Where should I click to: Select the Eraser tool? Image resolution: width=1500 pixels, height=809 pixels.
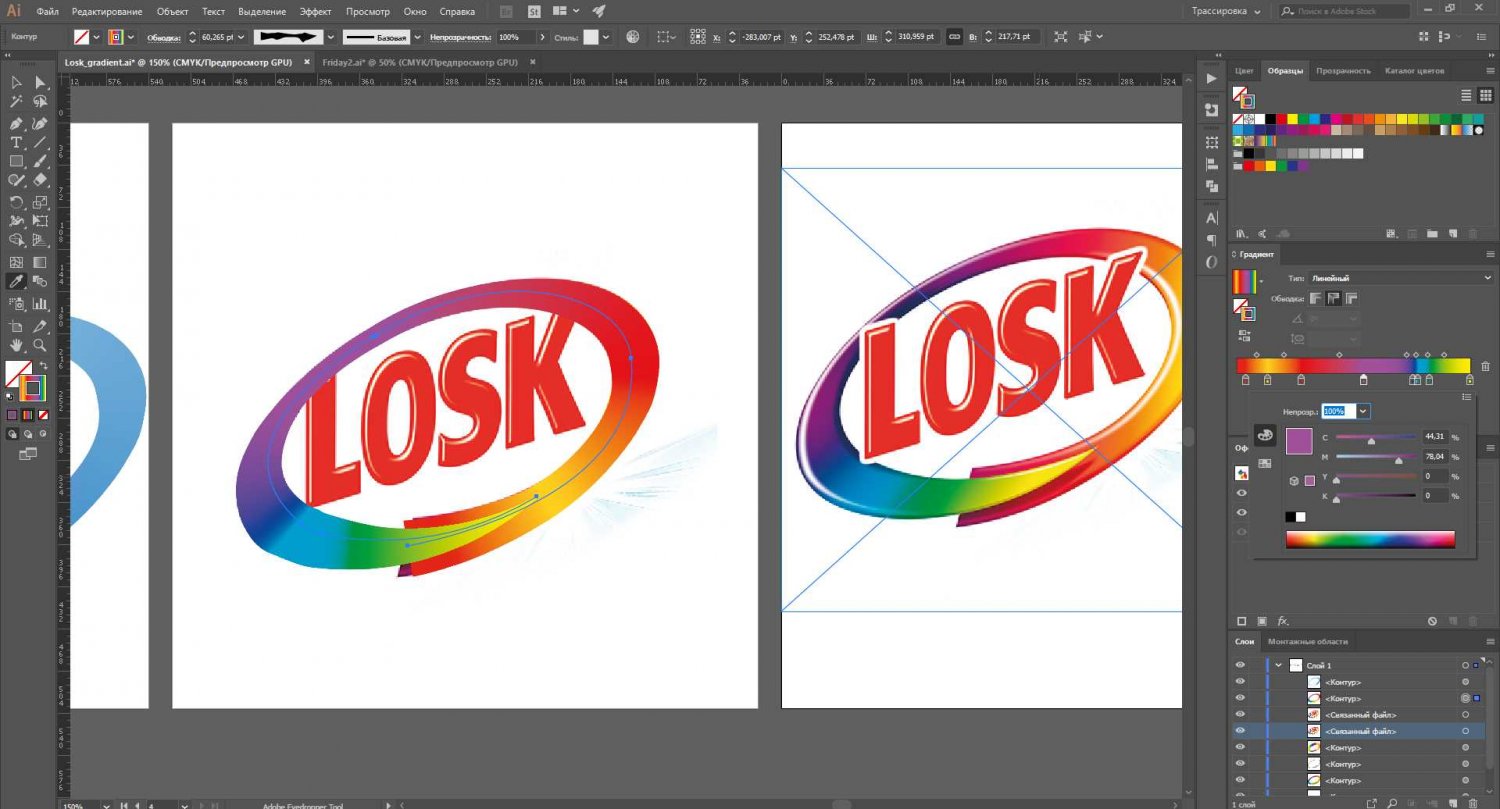point(40,181)
